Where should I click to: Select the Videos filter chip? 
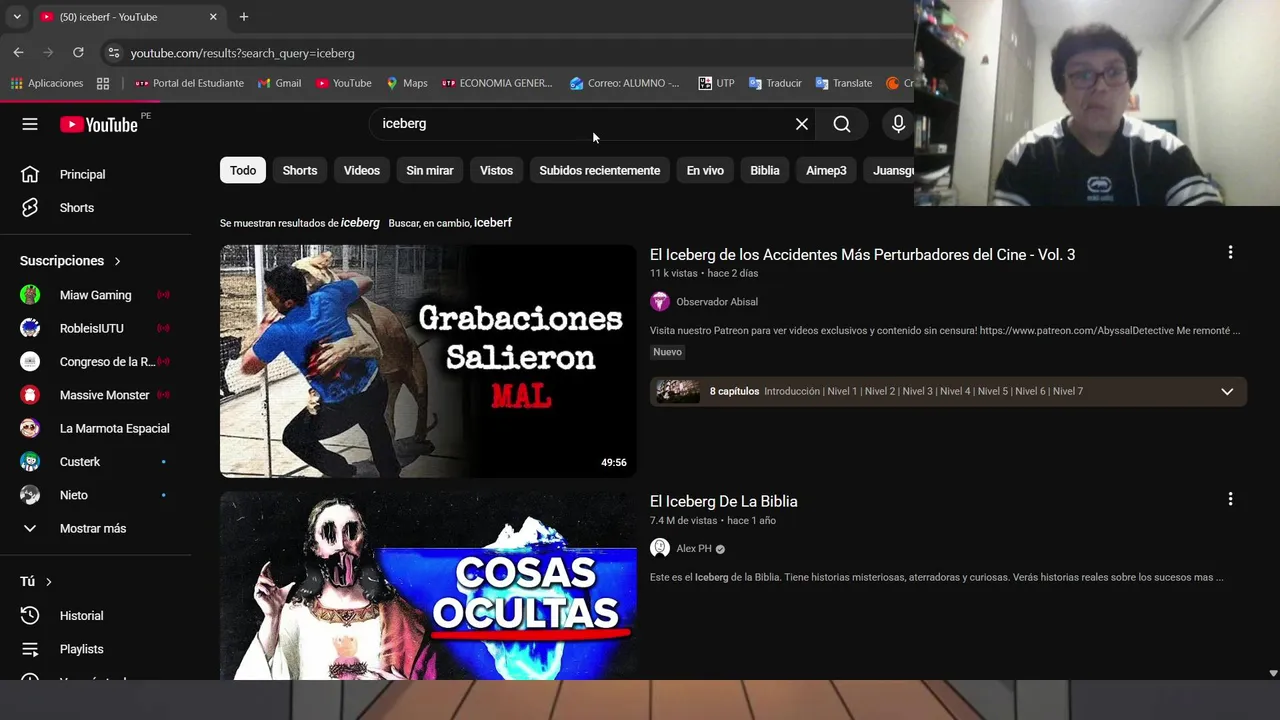(x=362, y=170)
